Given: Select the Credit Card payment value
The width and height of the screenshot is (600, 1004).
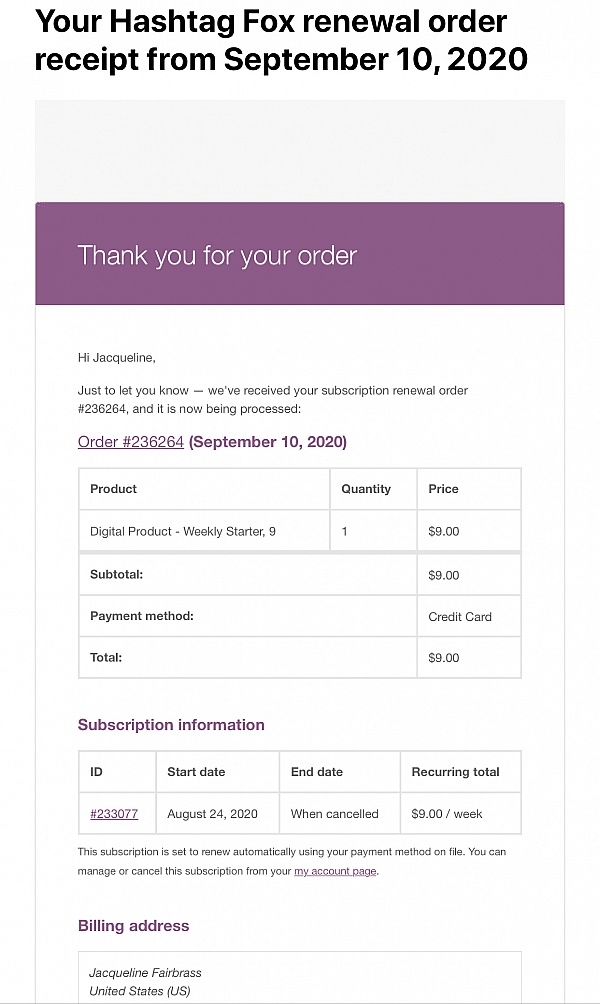Looking at the screenshot, I should coord(460,617).
